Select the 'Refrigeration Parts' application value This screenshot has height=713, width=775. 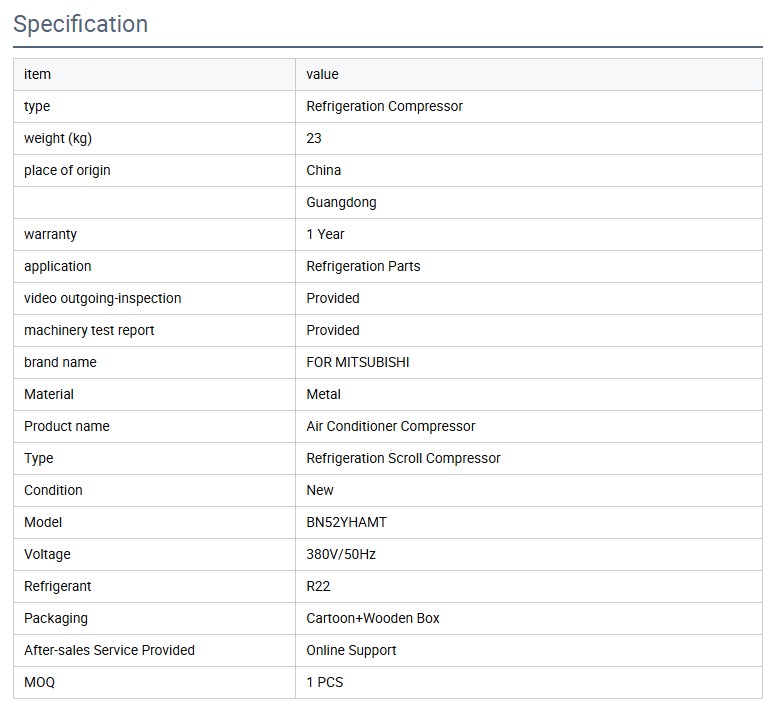(x=363, y=266)
